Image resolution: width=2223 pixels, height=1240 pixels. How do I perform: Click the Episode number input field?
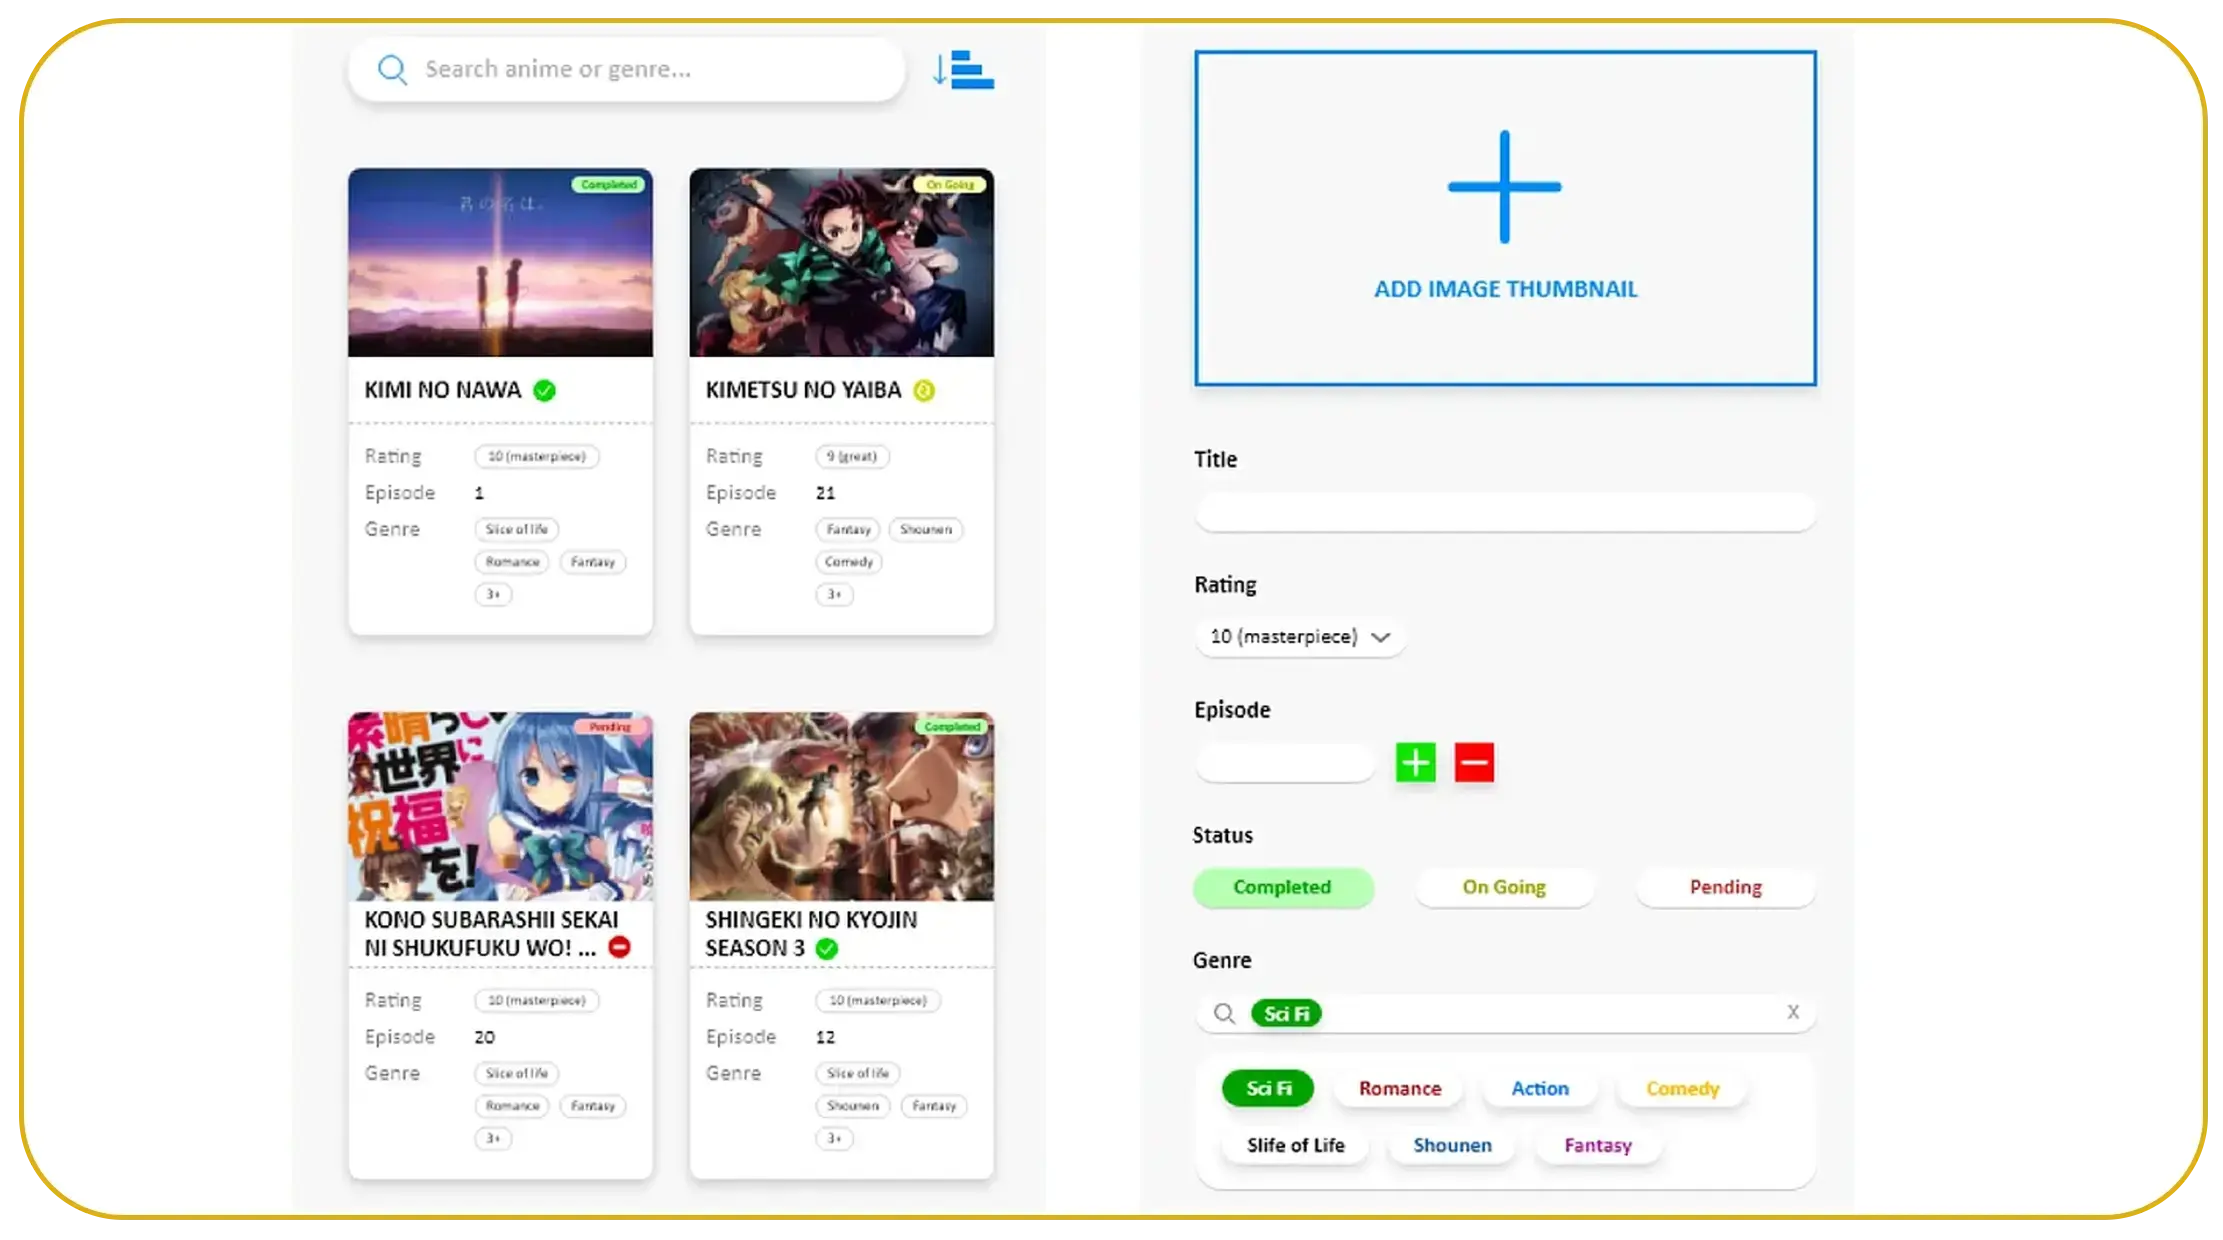[x=1285, y=763]
